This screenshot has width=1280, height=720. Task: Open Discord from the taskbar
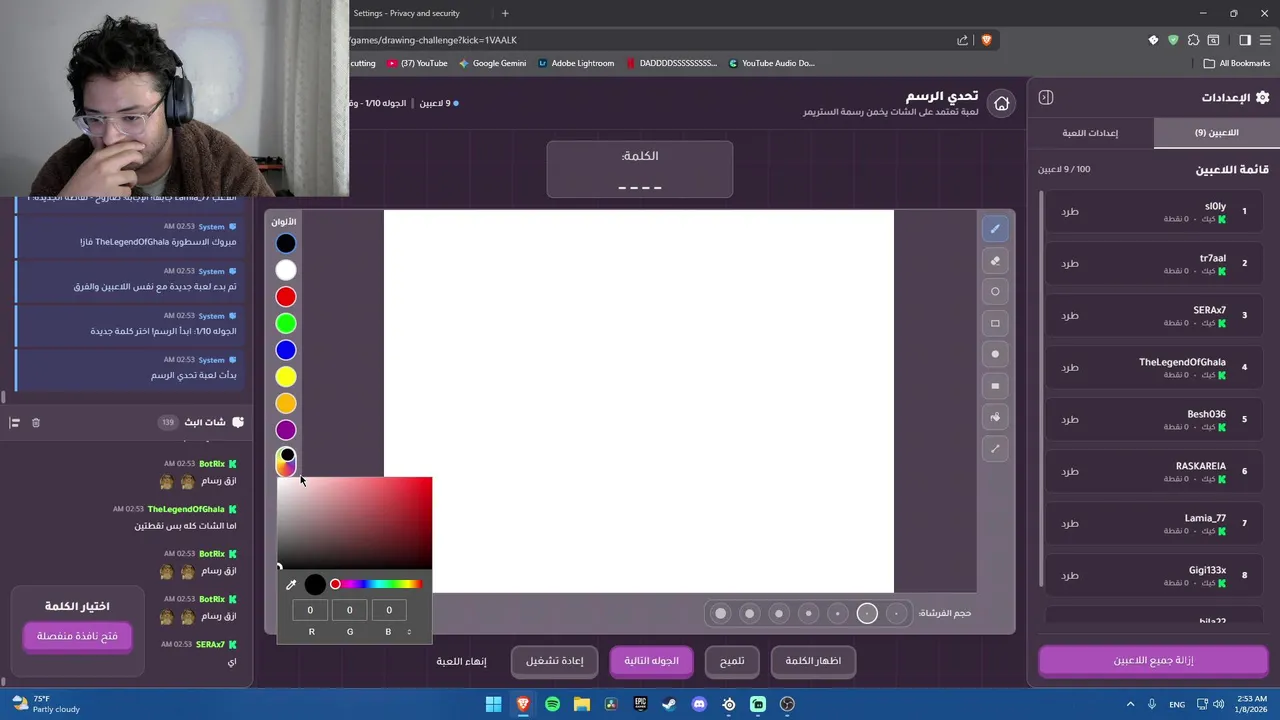coord(699,704)
